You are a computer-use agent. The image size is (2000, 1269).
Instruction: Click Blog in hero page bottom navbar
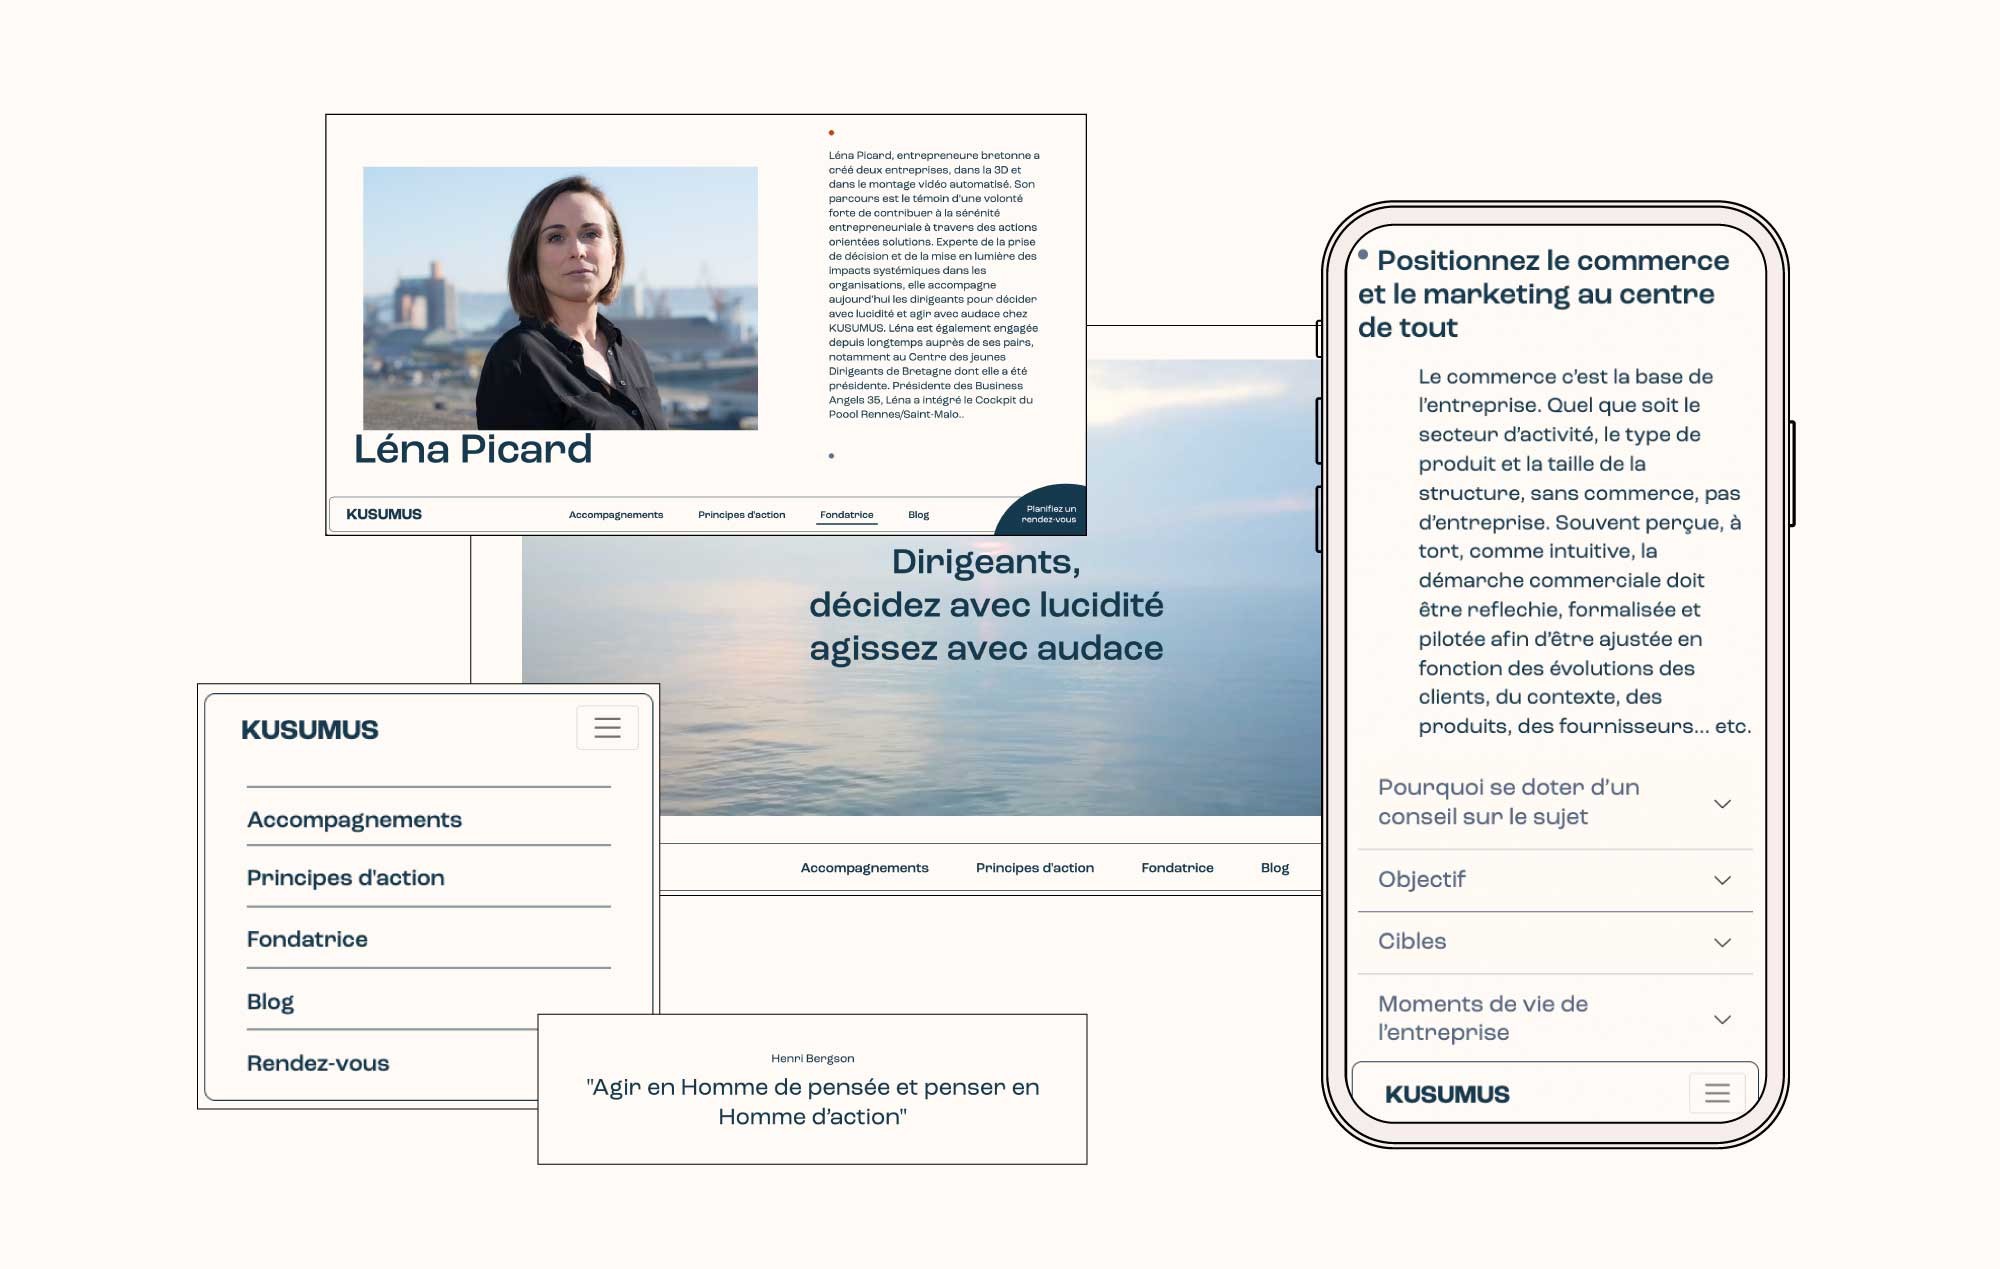1275,868
